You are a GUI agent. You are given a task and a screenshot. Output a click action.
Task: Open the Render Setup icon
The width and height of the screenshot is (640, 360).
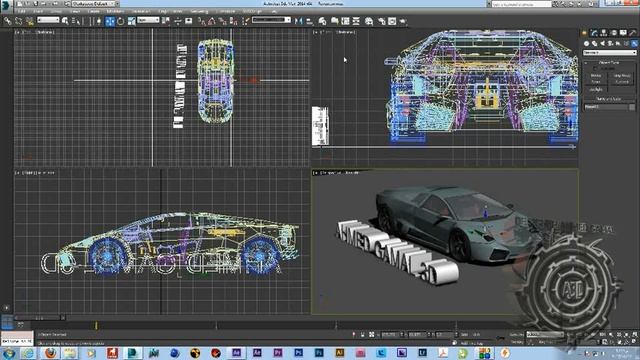(382, 21)
